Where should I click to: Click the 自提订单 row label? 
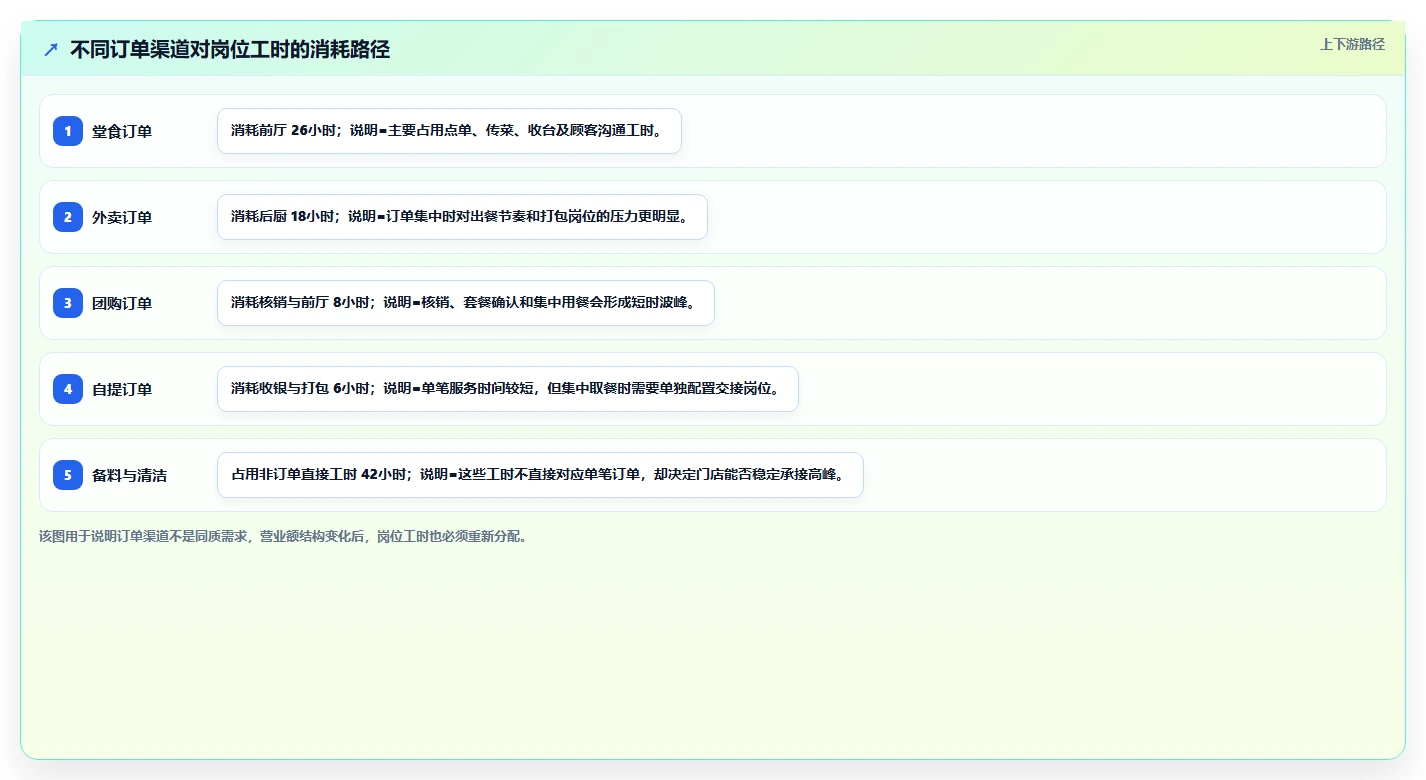(x=122, y=389)
